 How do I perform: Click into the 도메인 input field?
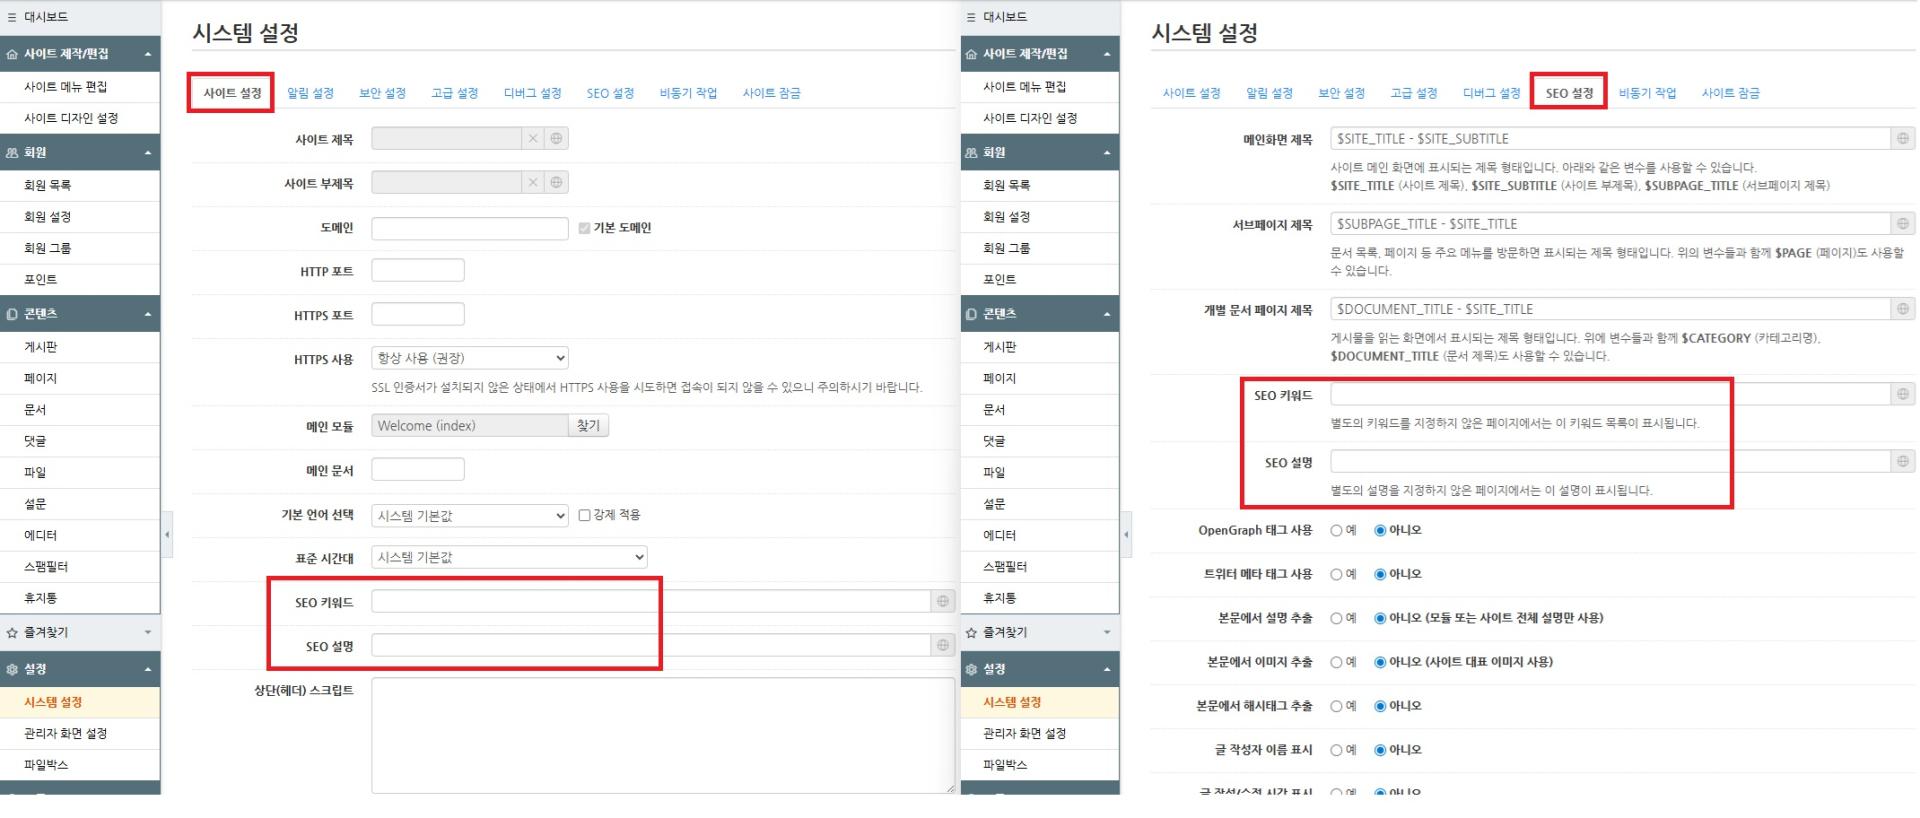pyautogui.click(x=469, y=229)
